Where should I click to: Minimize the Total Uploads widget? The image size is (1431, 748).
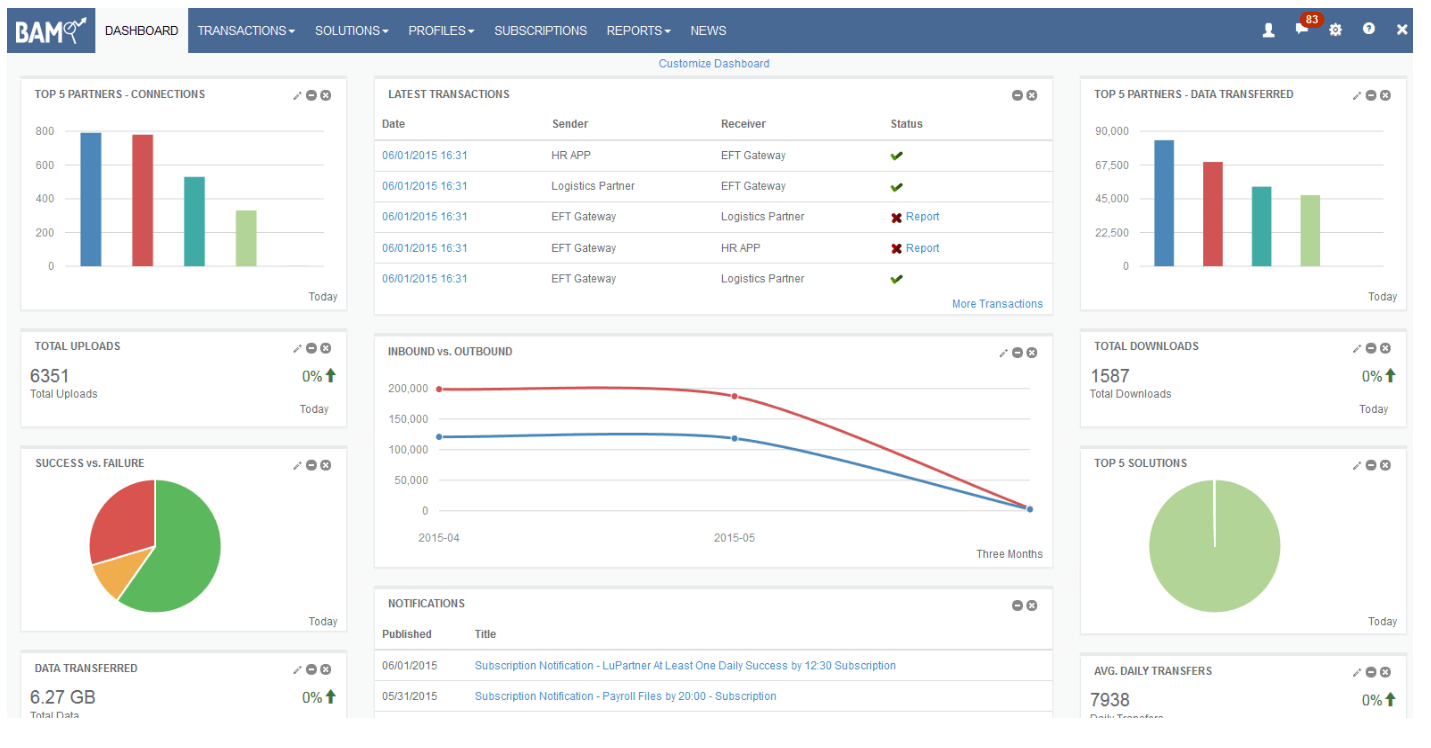[x=311, y=348]
